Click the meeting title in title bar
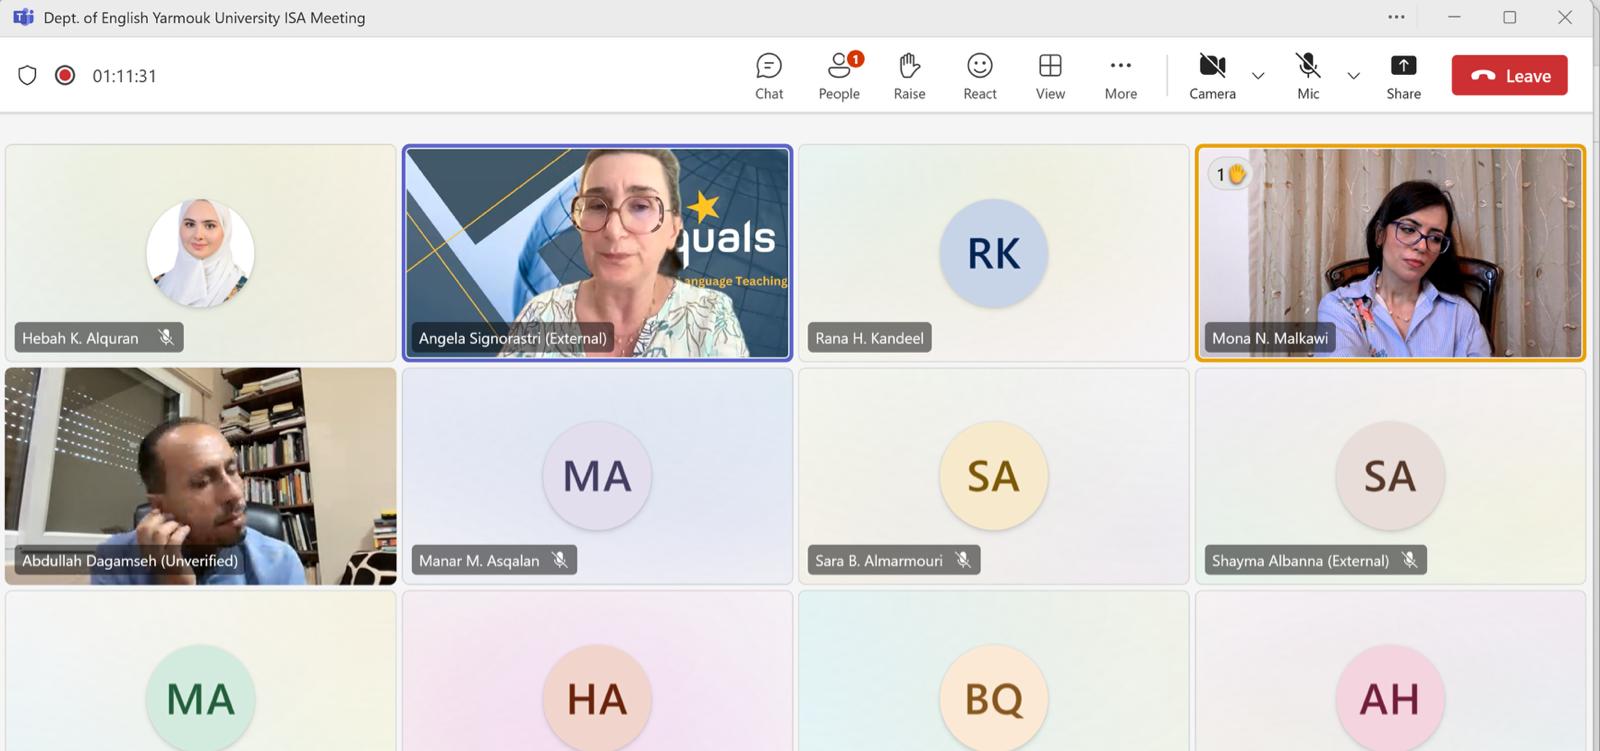This screenshot has width=1600, height=751. click(204, 17)
